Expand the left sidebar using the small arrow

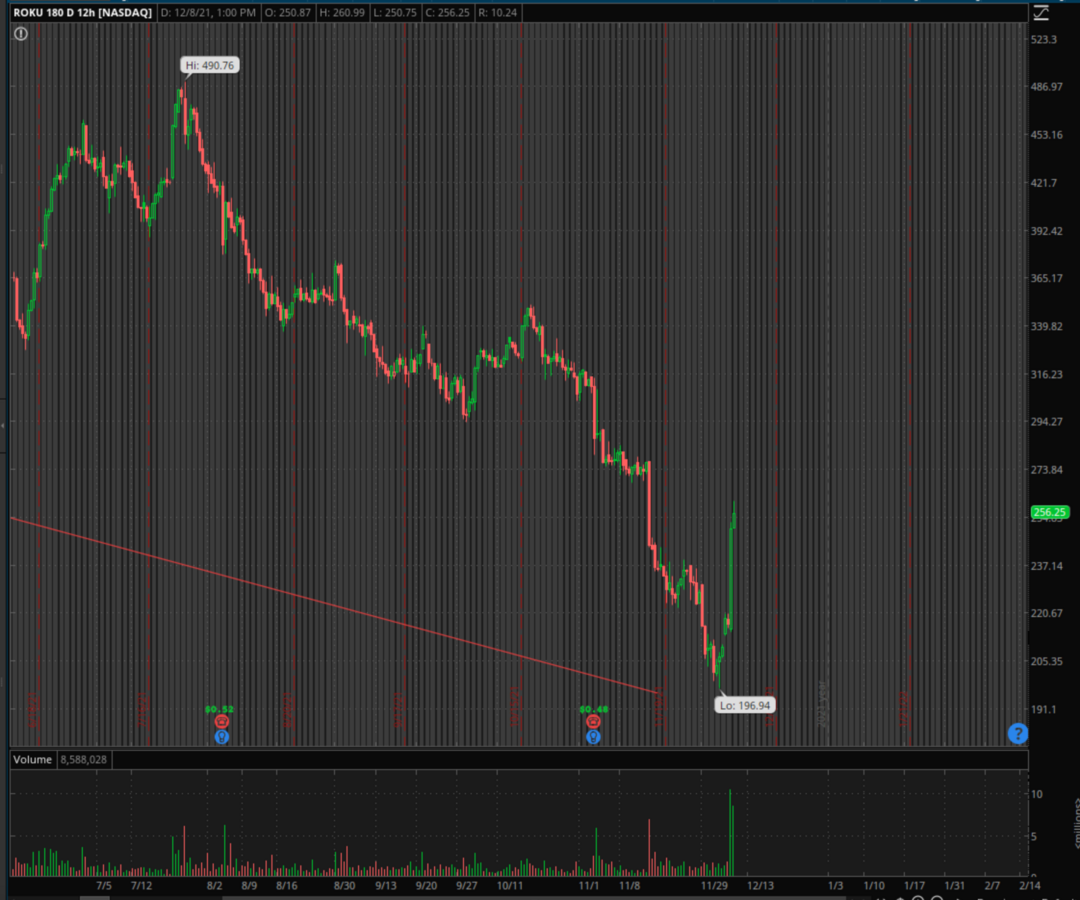pyautogui.click(x=3, y=426)
